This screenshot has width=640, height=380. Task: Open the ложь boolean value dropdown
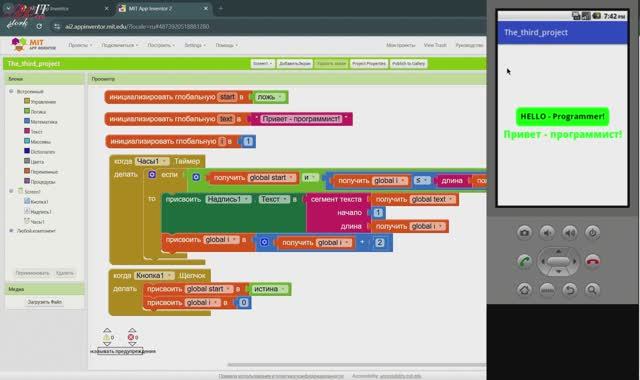[x=269, y=97]
